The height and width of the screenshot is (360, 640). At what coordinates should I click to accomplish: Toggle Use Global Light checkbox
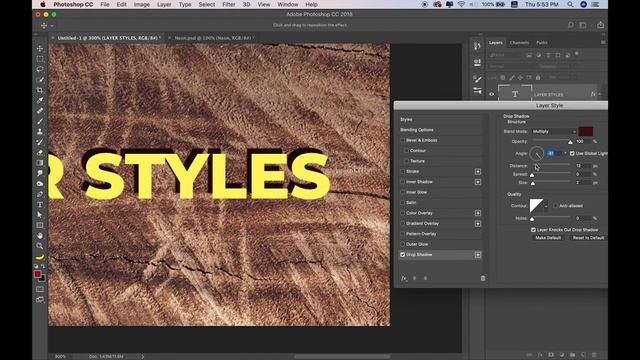click(x=572, y=153)
